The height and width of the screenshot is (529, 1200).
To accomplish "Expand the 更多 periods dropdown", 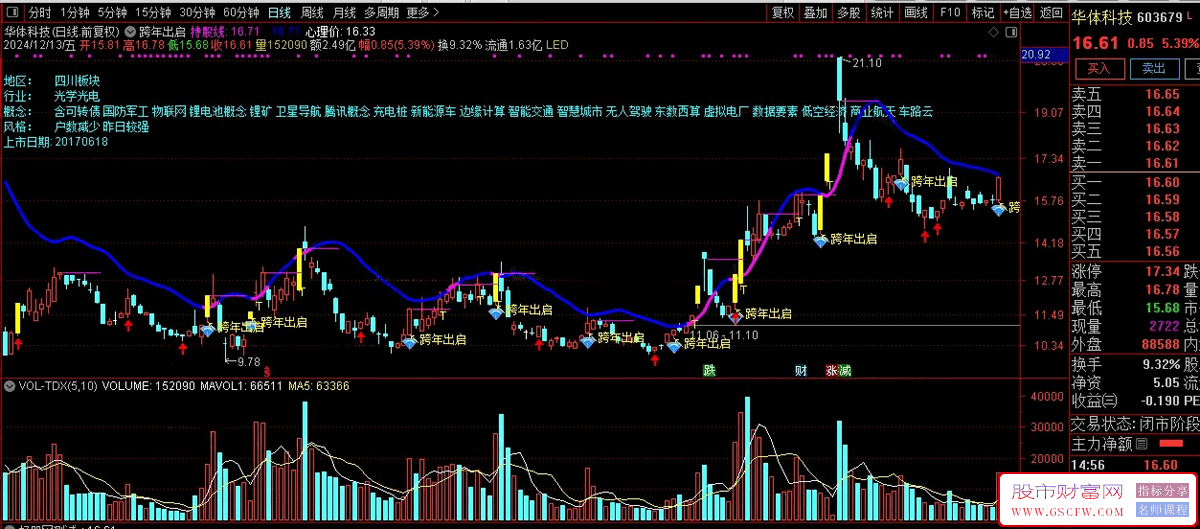I will tap(423, 13).
